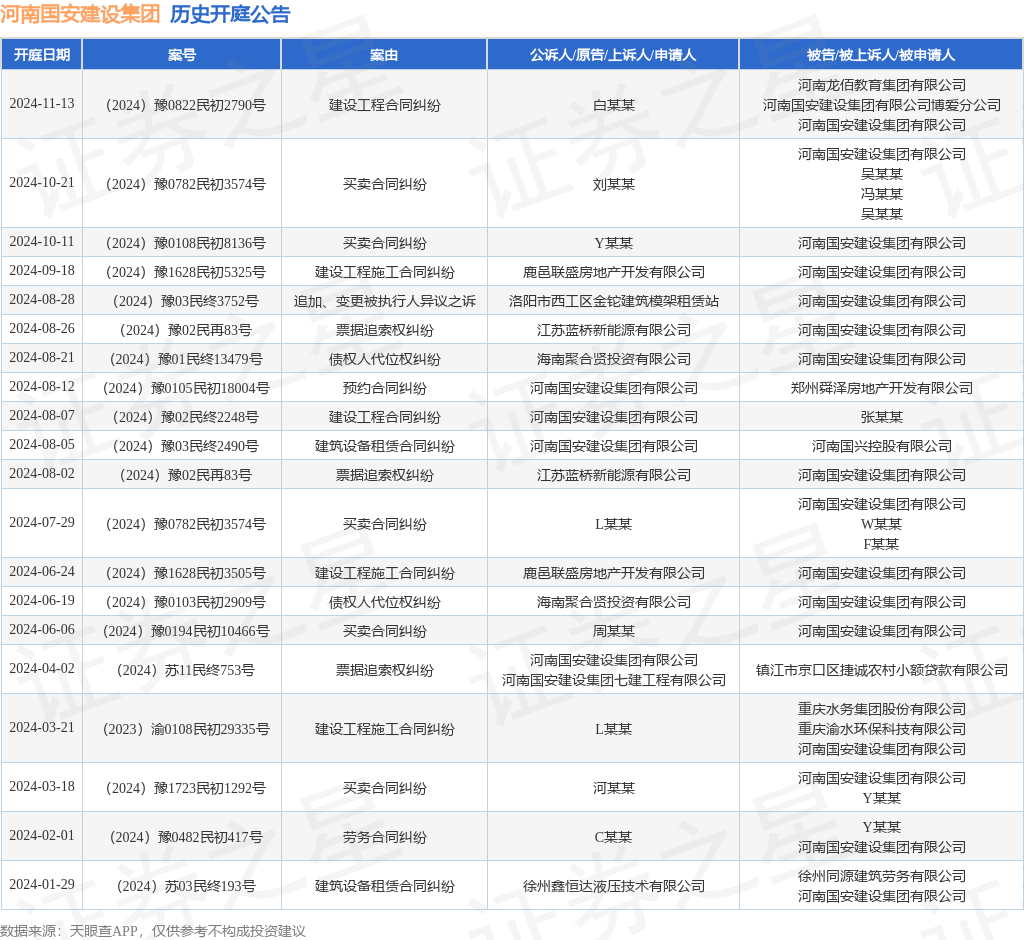The image size is (1024, 940).
Task: Click the 劳务合同纠纷 cause cell
Action: (384, 837)
